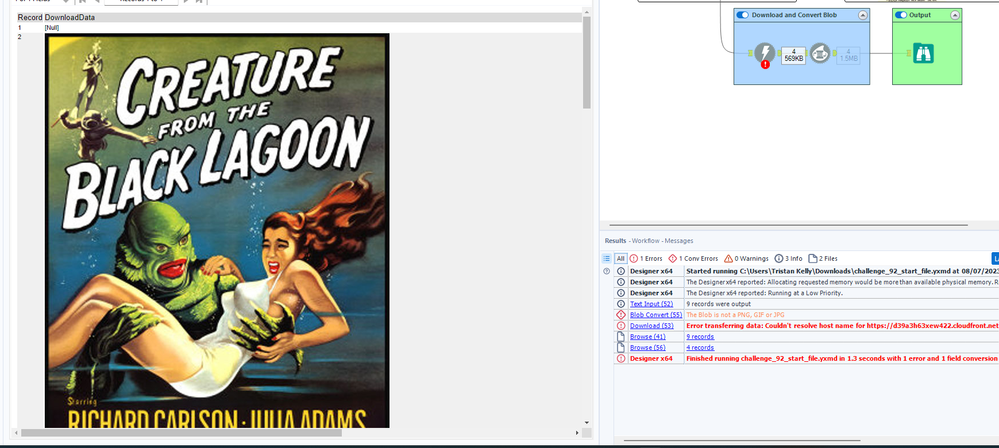Click scroll-left arrow of browse horizontal scrollbar
Screen dimensions: 999x448
pyautogui.click(x=15, y=433)
